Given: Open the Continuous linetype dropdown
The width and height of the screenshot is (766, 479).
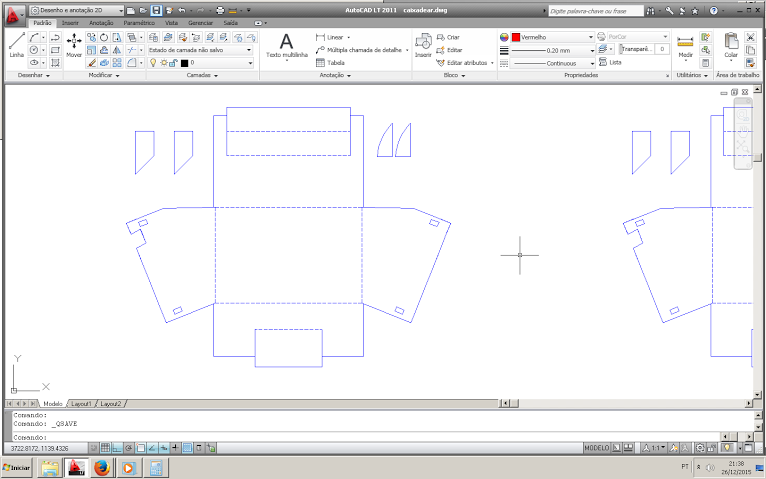Looking at the screenshot, I should [x=553, y=63].
